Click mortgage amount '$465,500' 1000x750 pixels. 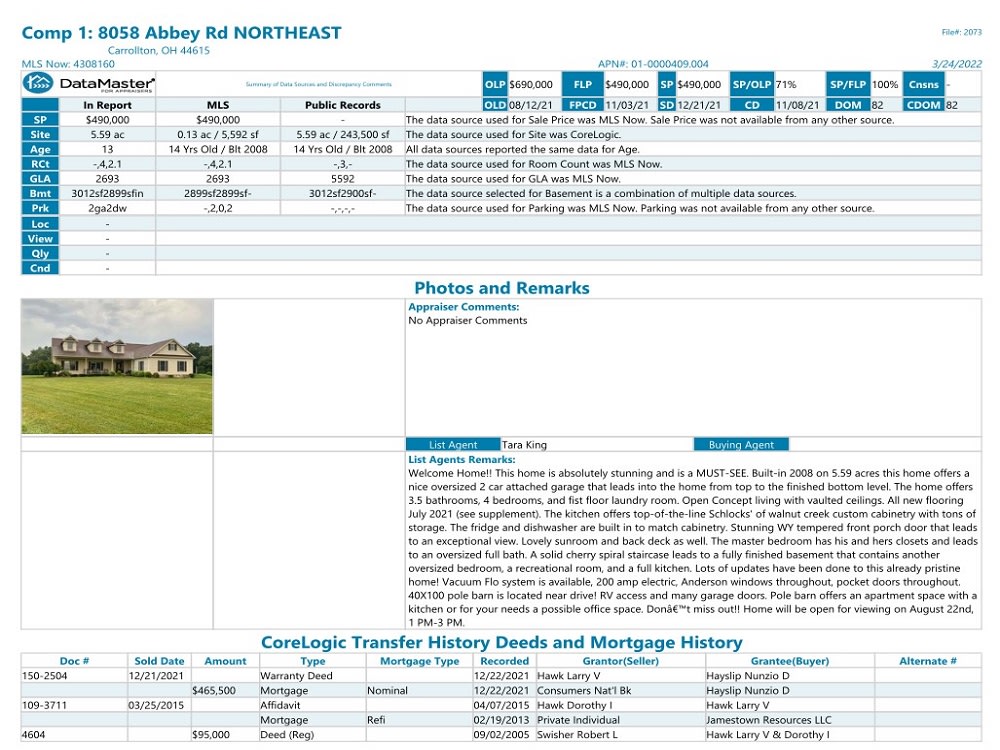pos(214,691)
